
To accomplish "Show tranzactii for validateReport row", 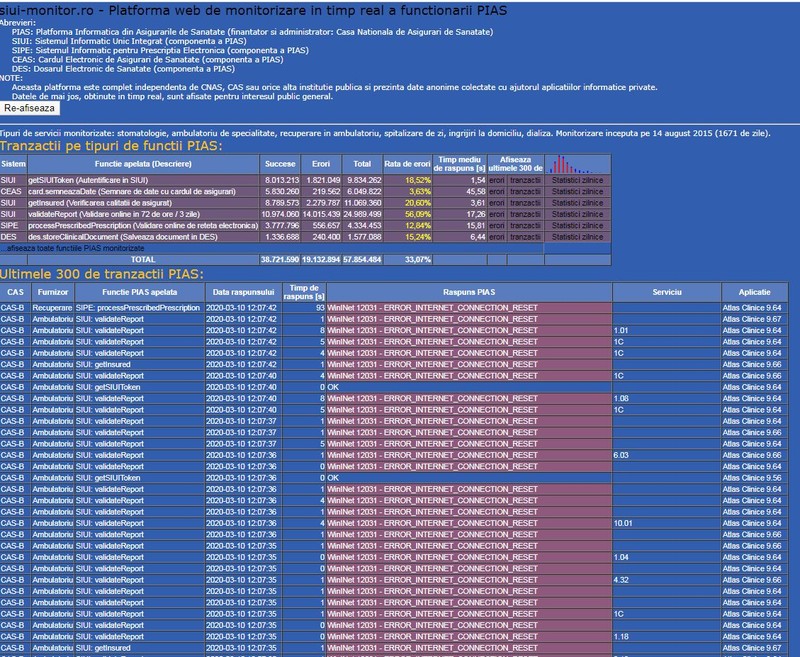I will tap(525, 214).
